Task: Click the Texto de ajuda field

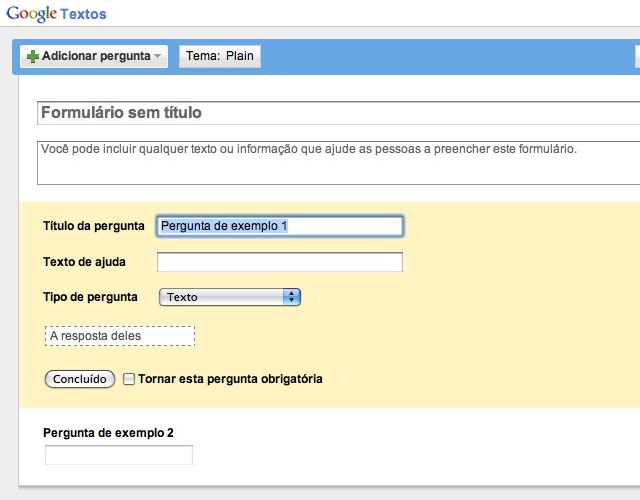Action: pyautogui.click(x=280, y=262)
